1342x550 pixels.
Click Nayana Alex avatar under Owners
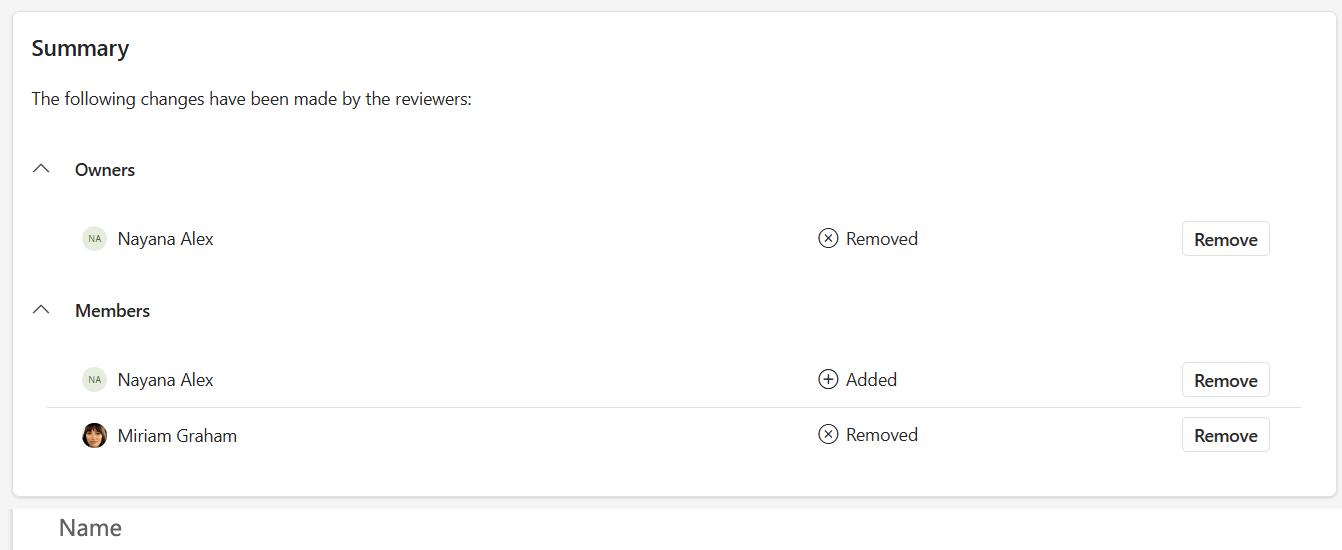(x=94, y=239)
